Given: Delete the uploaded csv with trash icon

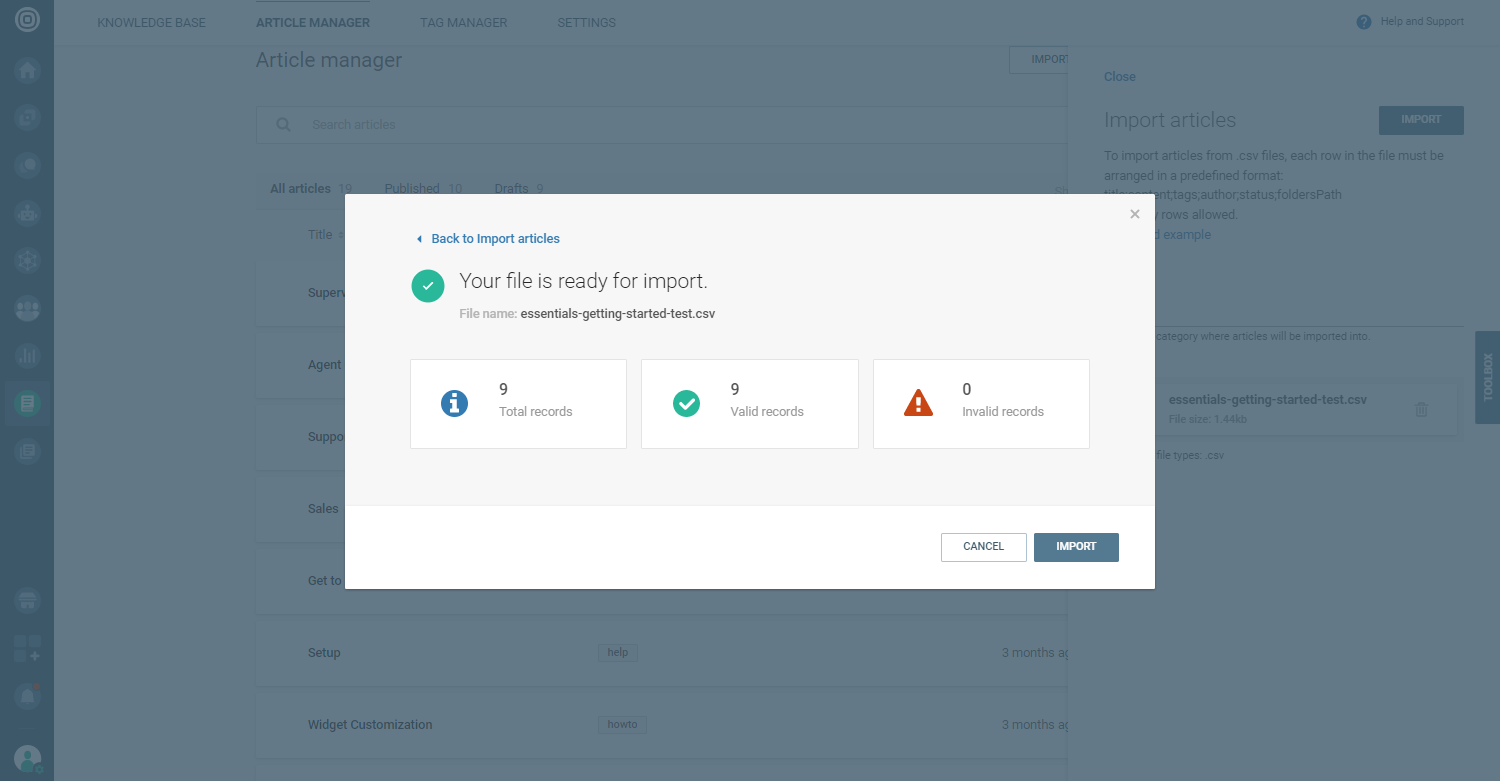Looking at the screenshot, I should pyautogui.click(x=1421, y=409).
